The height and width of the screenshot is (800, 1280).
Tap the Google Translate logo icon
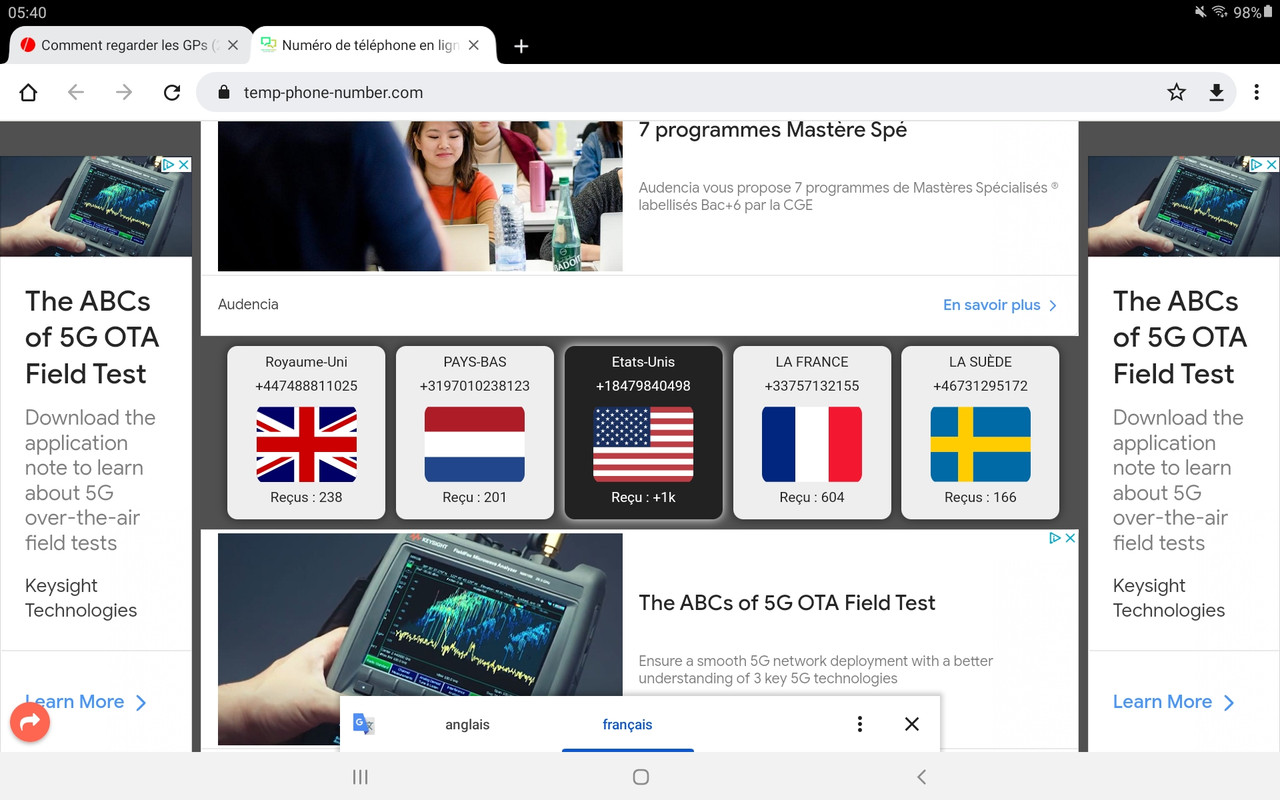(364, 724)
